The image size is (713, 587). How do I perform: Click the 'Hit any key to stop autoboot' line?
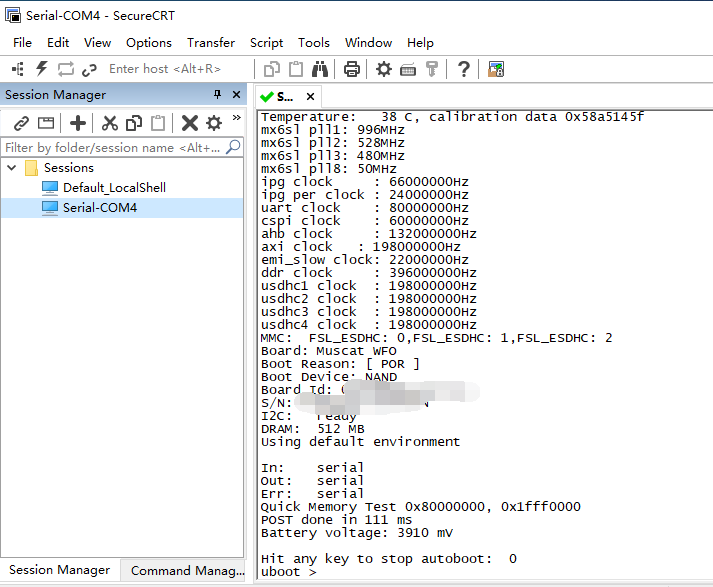pyautogui.click(x=389, y=559)
